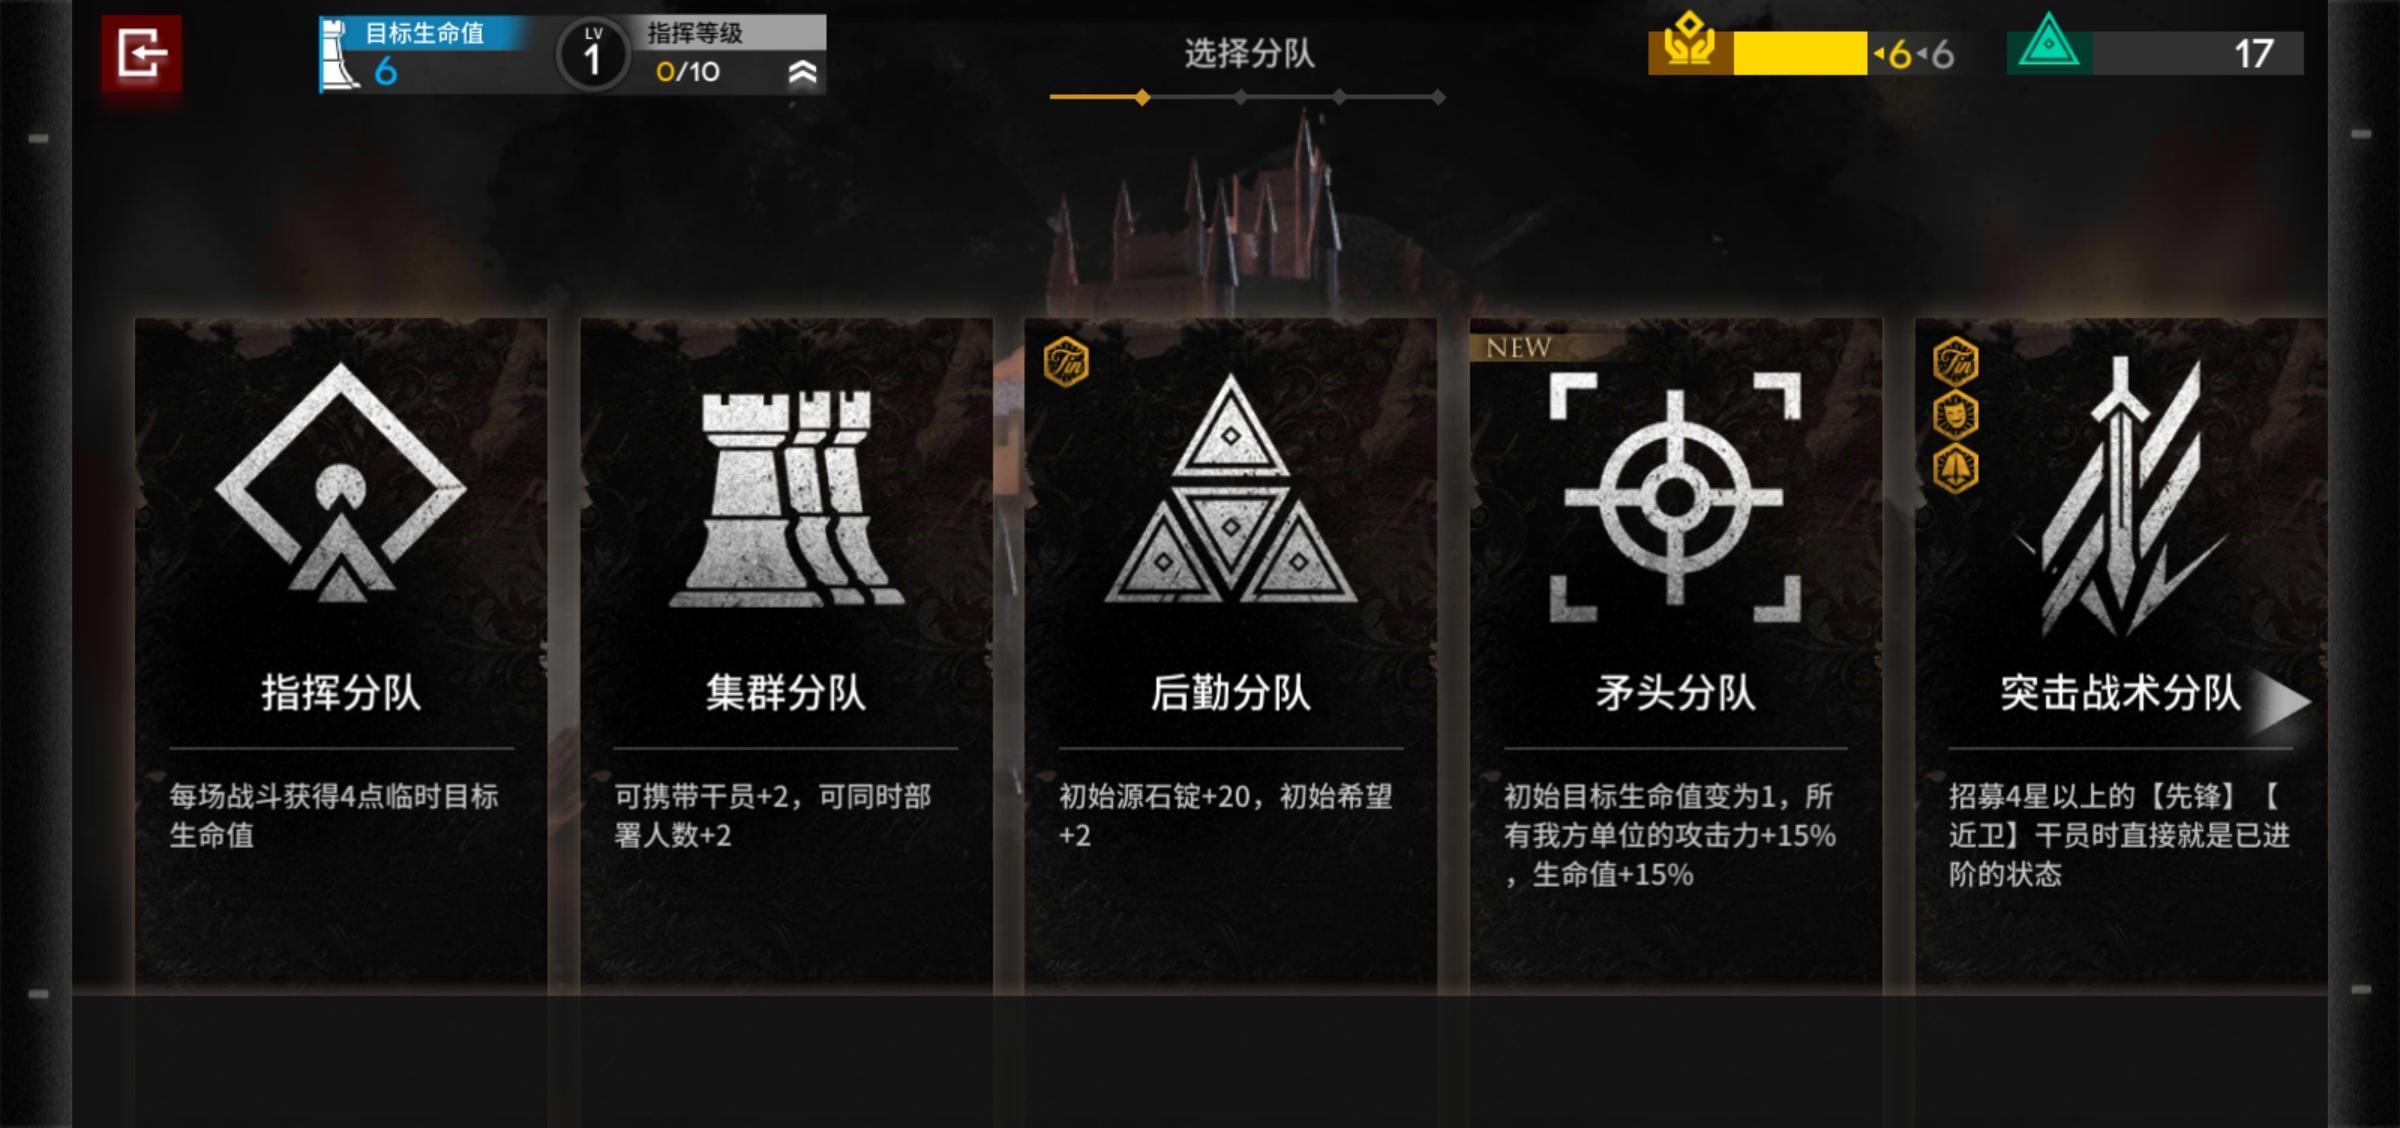Click the white rook icon beside 目标生命值

(338, 55)
